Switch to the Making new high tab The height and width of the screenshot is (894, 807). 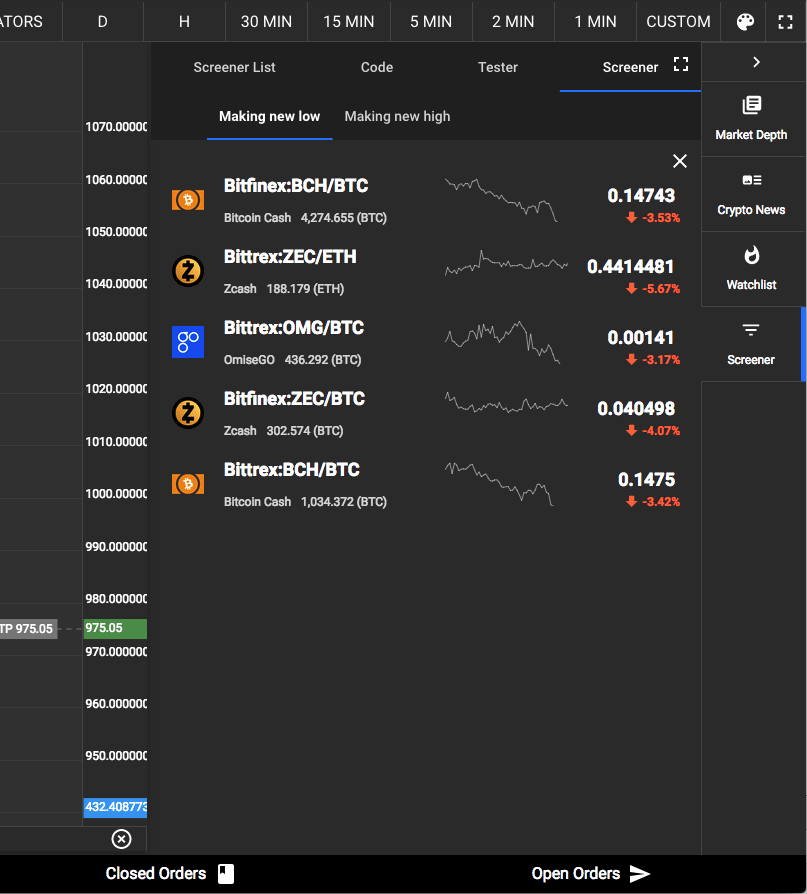coord(397,116)
